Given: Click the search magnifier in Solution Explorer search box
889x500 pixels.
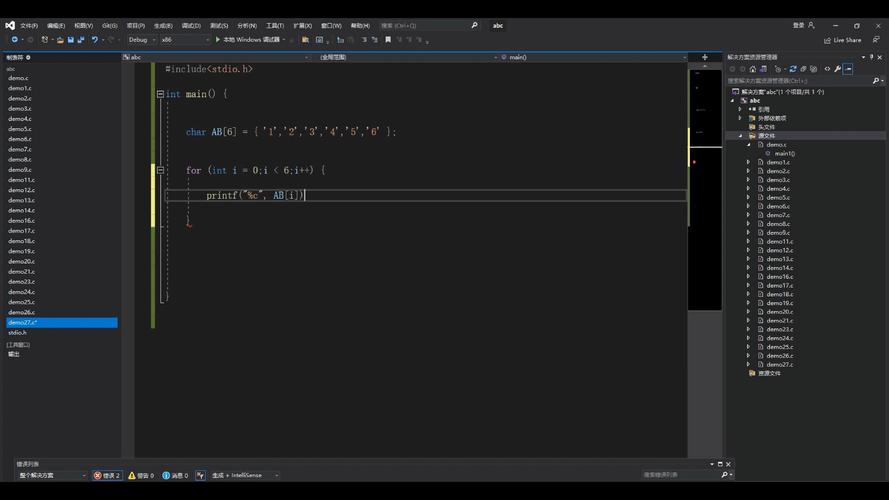Looking at the screenshot, I should click(875, 80).
